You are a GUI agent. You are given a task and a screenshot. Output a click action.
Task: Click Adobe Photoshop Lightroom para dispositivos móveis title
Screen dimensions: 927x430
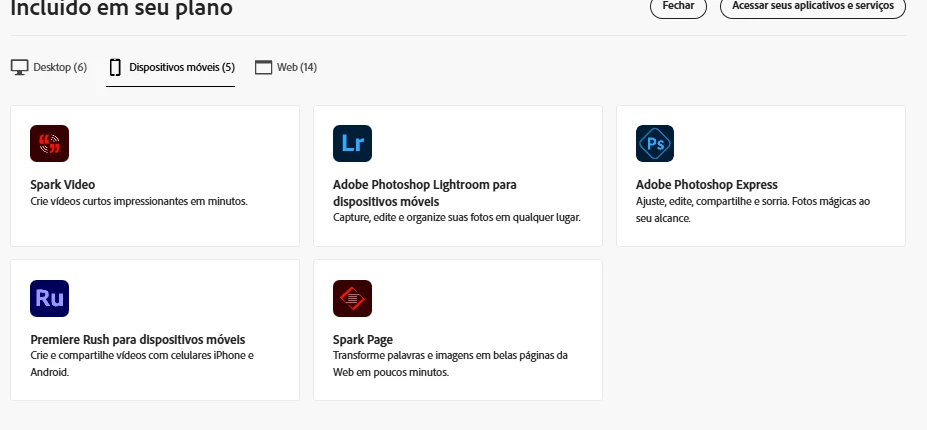point(424,193)
